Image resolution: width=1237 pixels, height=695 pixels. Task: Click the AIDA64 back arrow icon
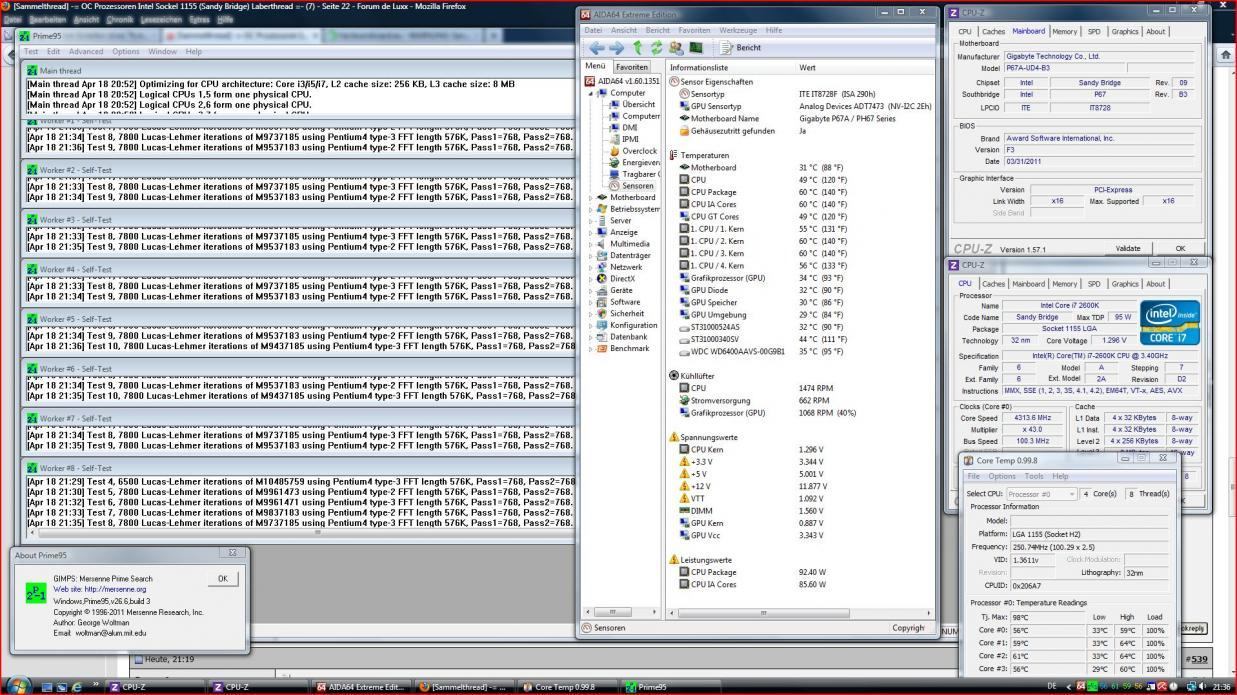[x=596, y=47]
